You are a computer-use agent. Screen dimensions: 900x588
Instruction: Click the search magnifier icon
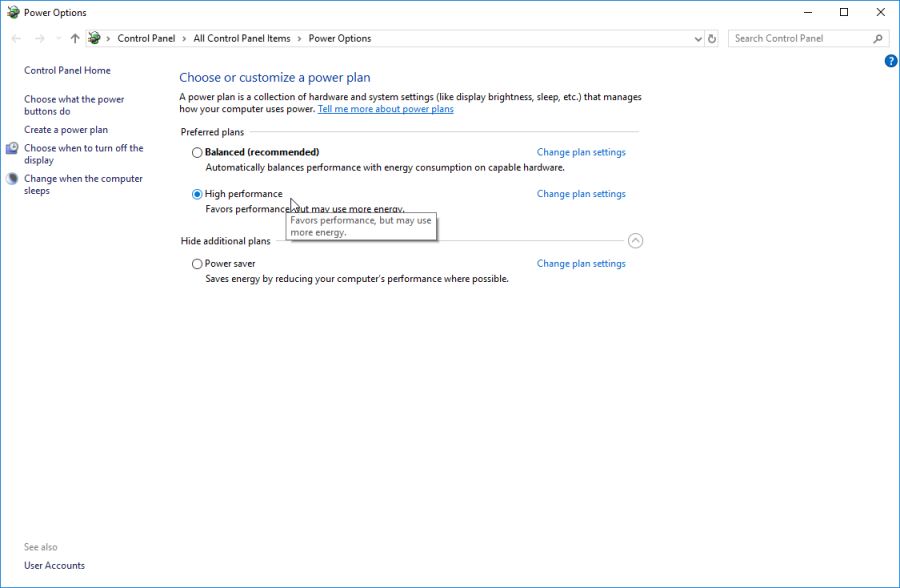pos(878,38)
